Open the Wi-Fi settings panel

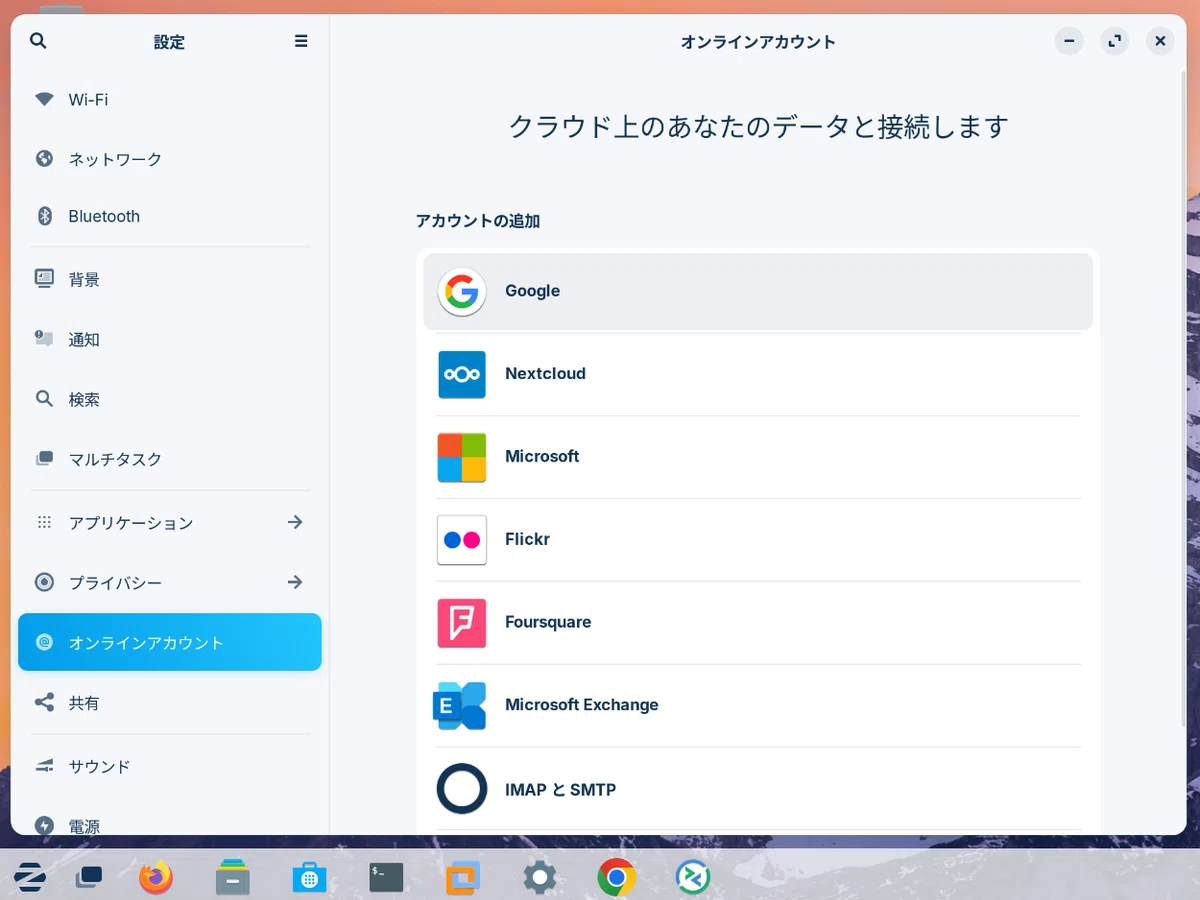point(170,99)
